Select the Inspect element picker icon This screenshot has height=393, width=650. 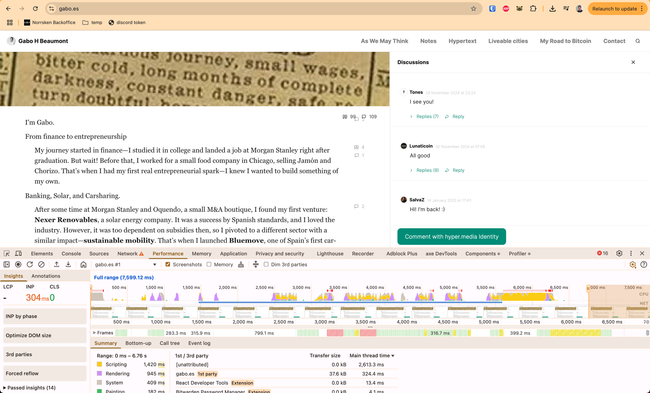[7, 253]
